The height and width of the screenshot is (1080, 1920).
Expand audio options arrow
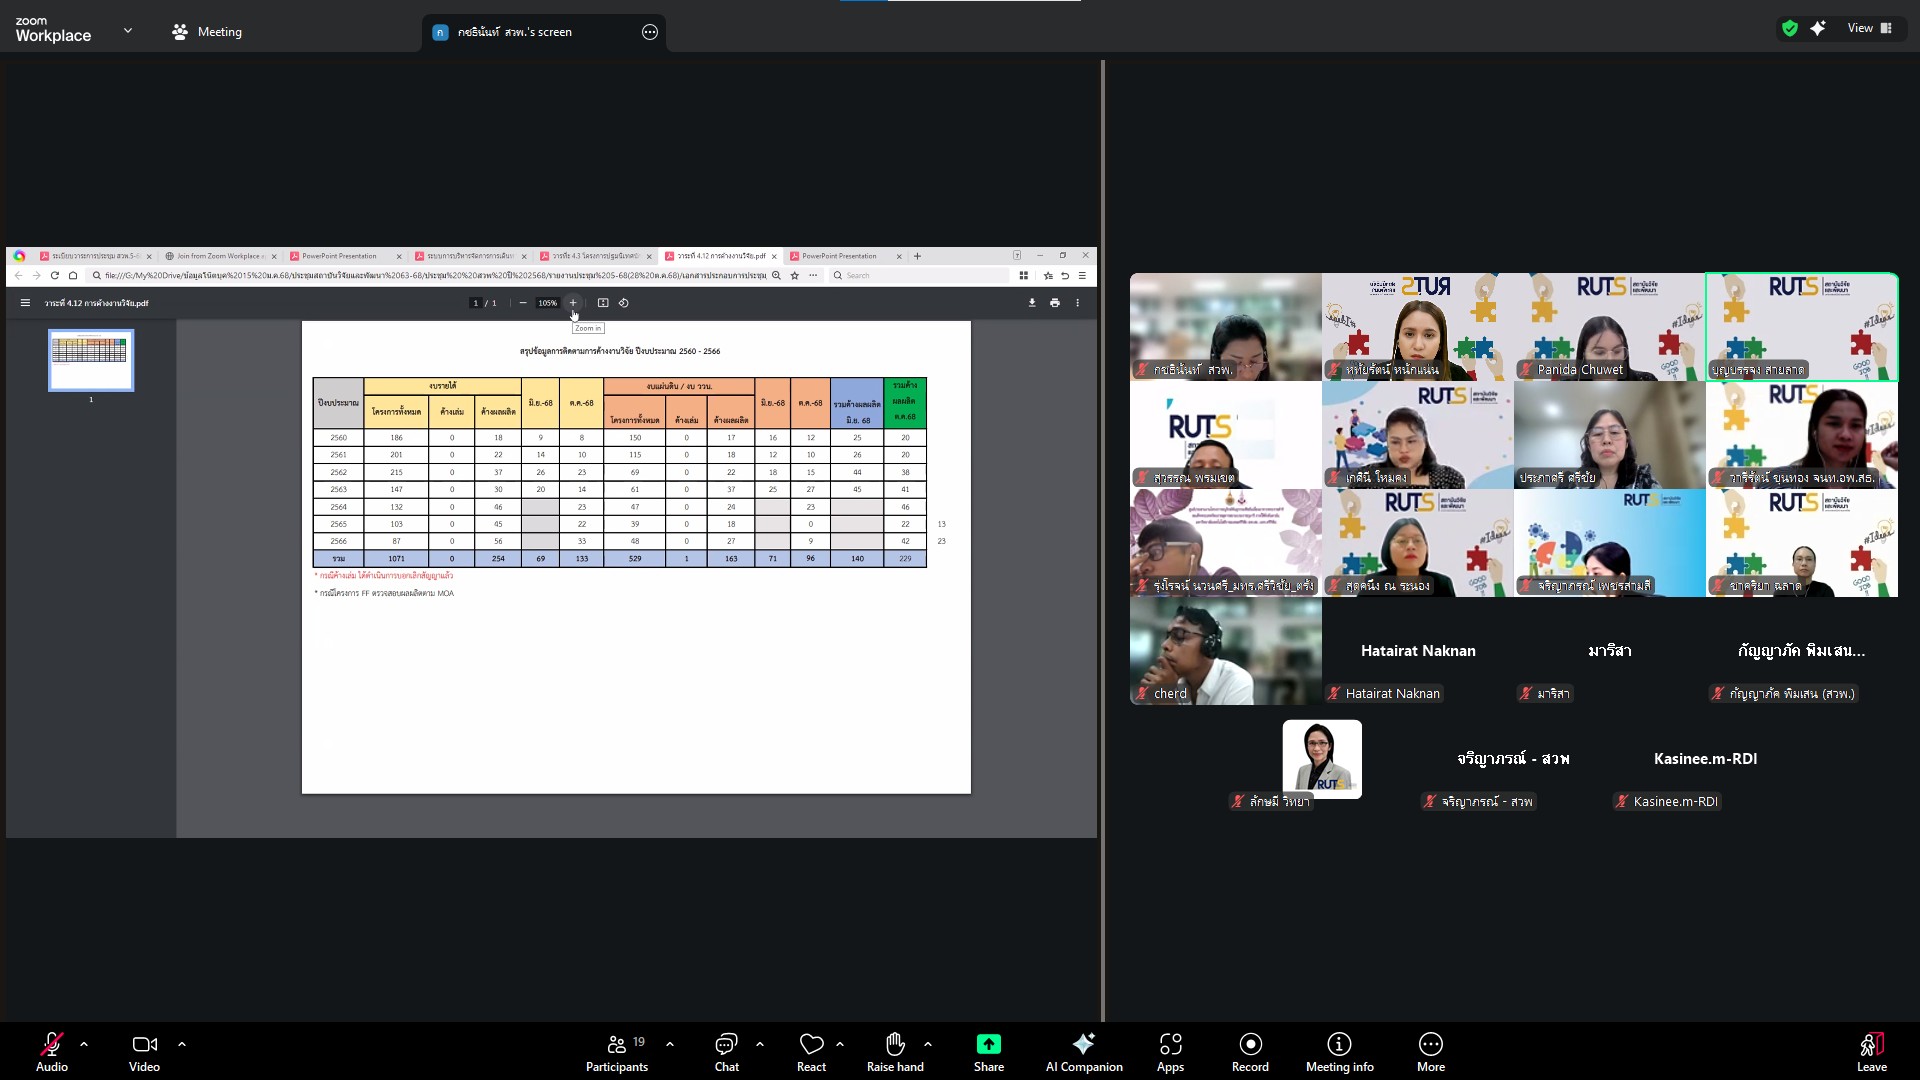[84, 1044]
